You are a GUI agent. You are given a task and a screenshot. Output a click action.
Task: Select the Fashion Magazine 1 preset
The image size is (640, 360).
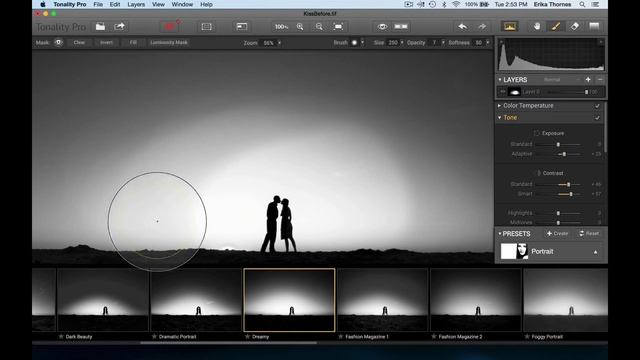point(382,300)
